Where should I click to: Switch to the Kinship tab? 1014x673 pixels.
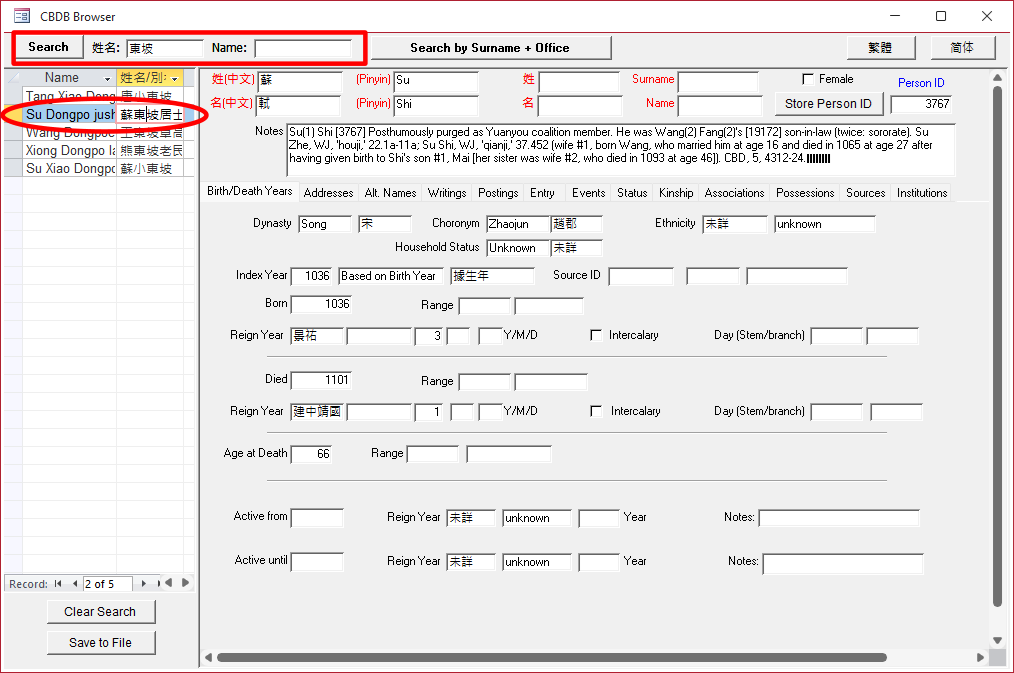[x=676, y=193]
